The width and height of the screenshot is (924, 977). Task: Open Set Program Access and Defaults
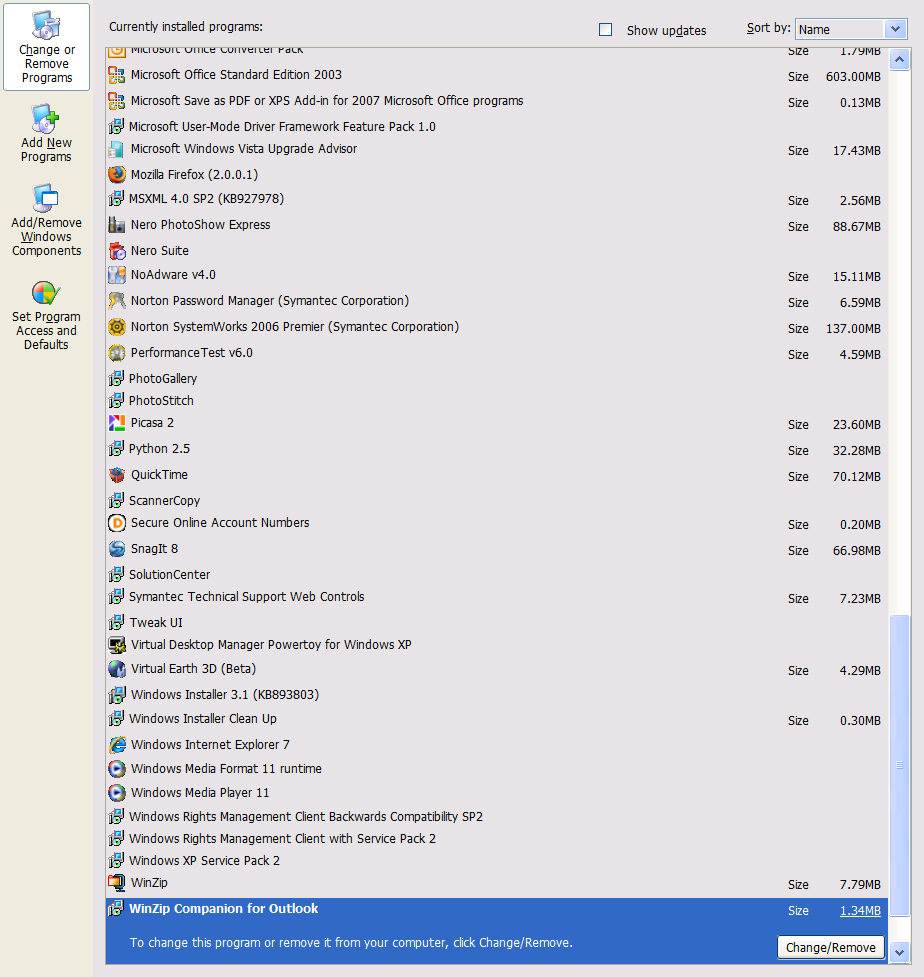[x=46, y=315]
